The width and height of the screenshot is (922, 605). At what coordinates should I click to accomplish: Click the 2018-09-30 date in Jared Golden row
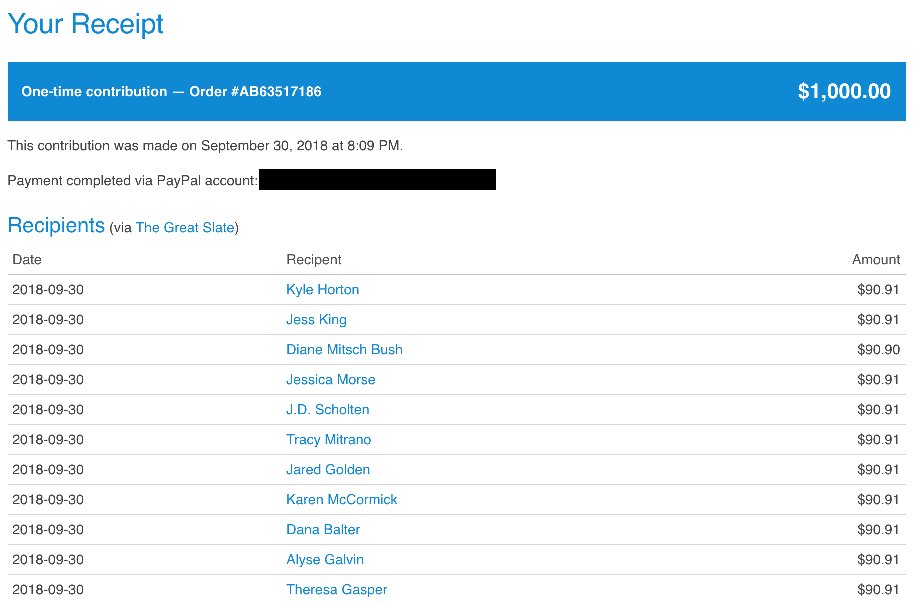point(48,469)
